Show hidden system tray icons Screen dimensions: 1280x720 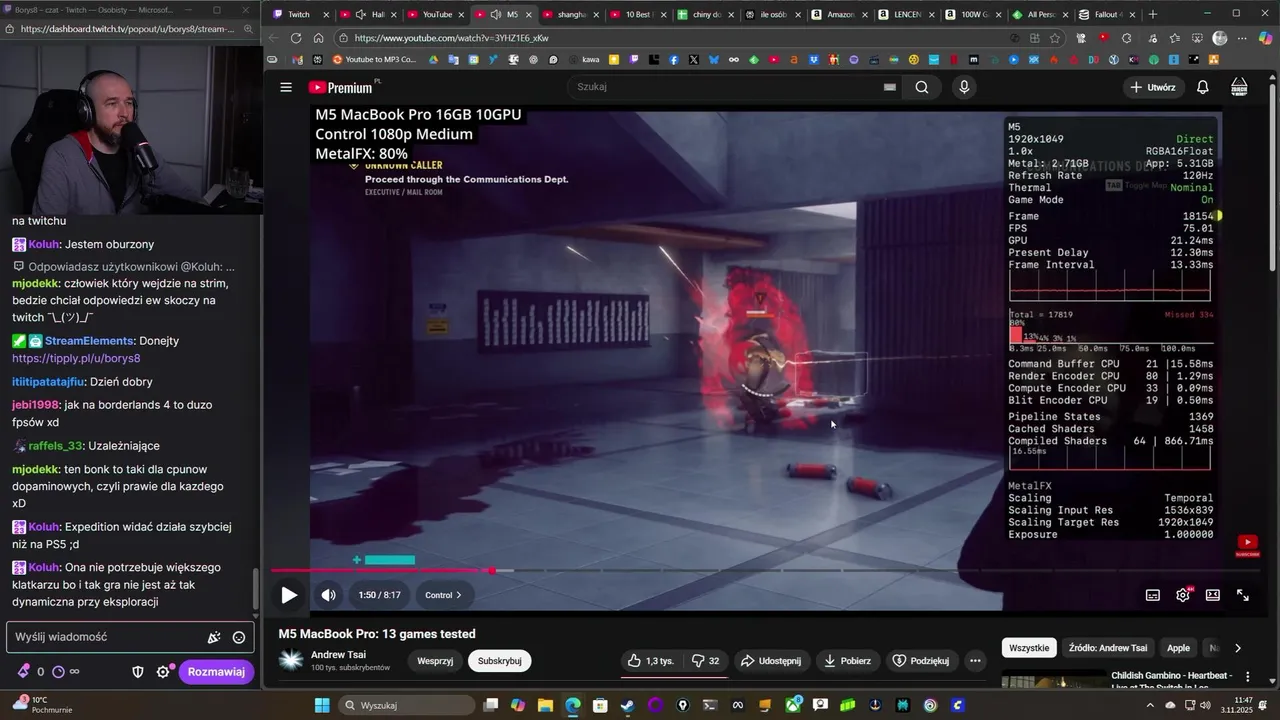(1150, 706)
